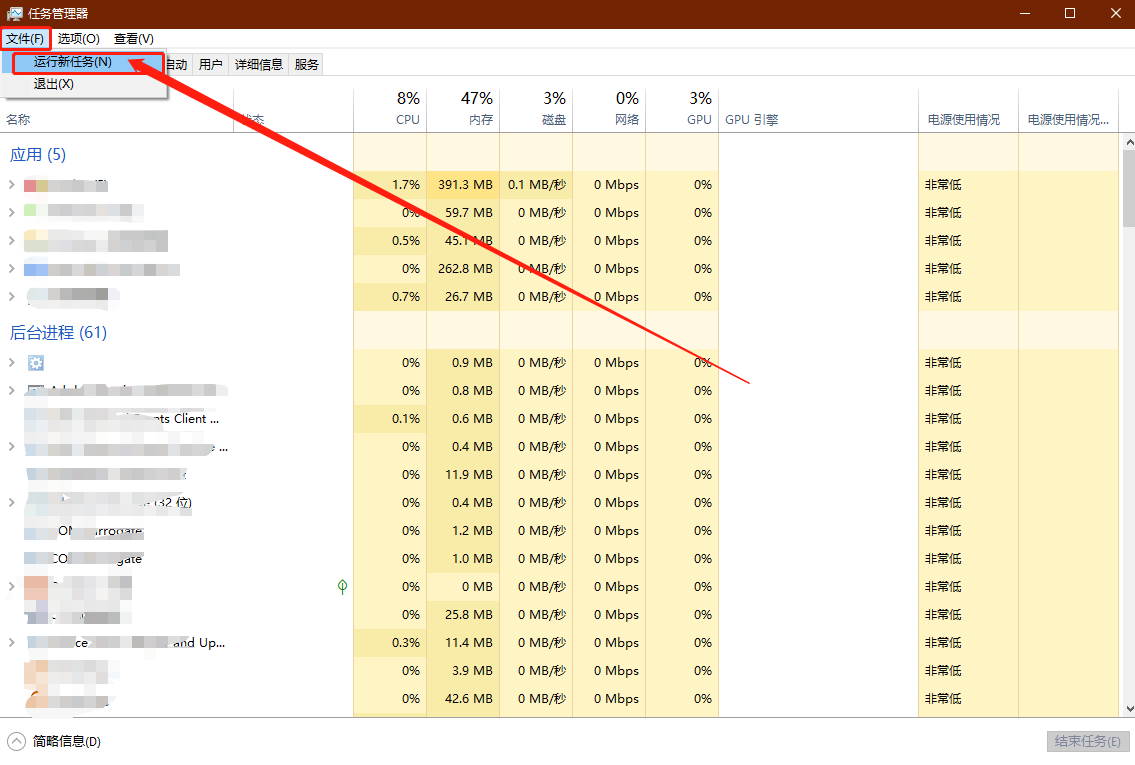Screen dimensions: 1135x765
Task: Expand the app row with 0.5% CPU
Action: (x=12, y=240)
